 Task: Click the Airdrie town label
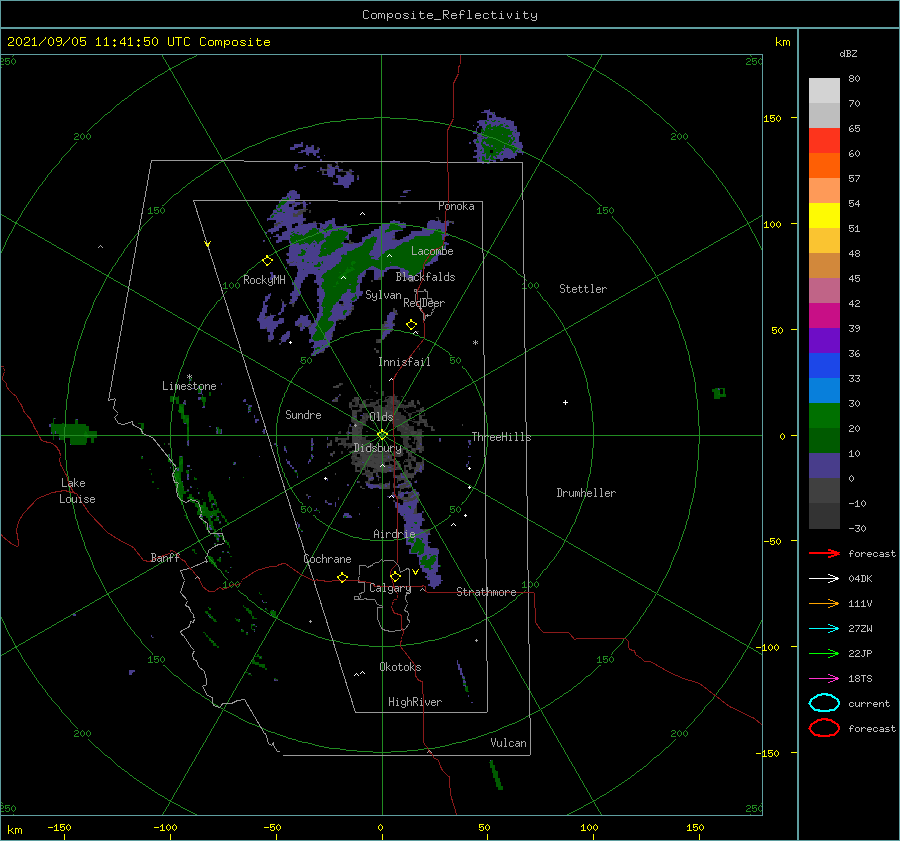[x=394, y=534]
